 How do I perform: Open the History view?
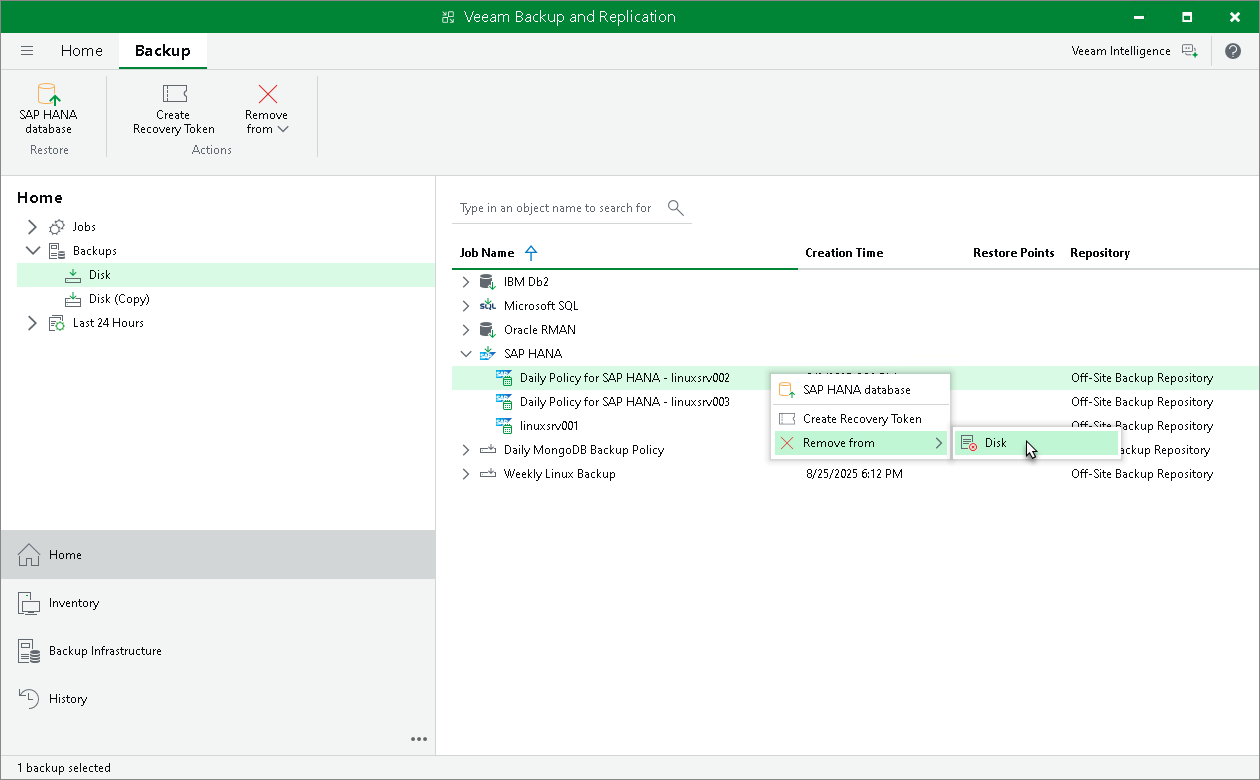pyautogui.click(x=68, y=699)
